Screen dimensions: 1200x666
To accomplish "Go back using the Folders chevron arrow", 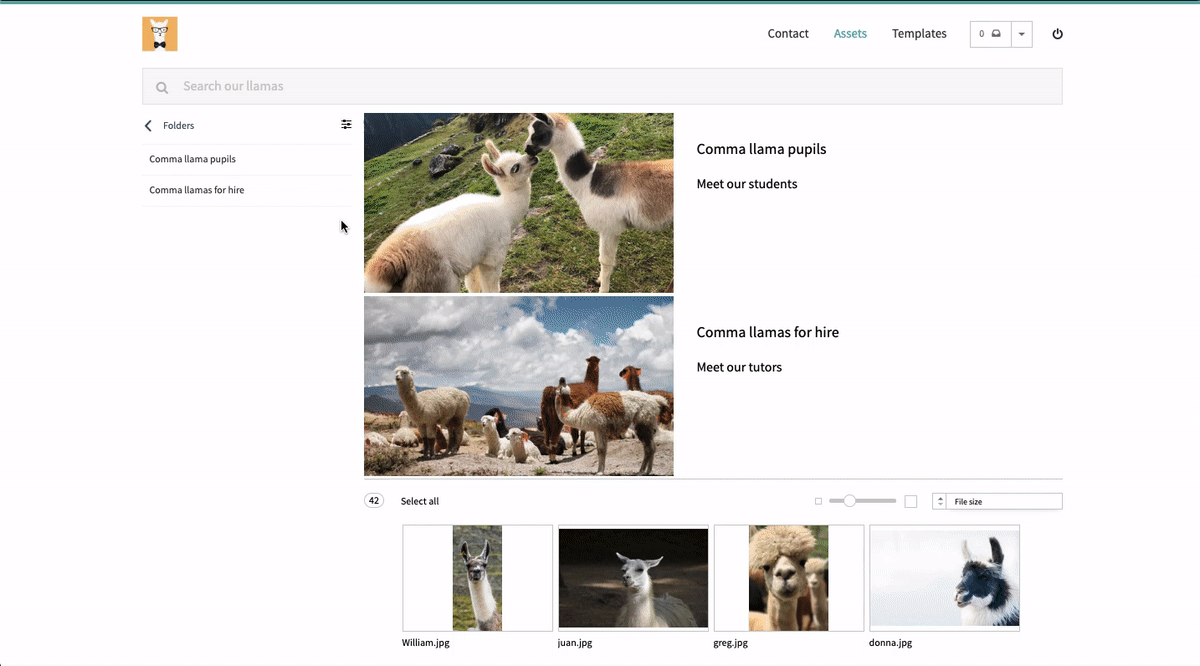I will pyautogui.click(x=148, y=126).
